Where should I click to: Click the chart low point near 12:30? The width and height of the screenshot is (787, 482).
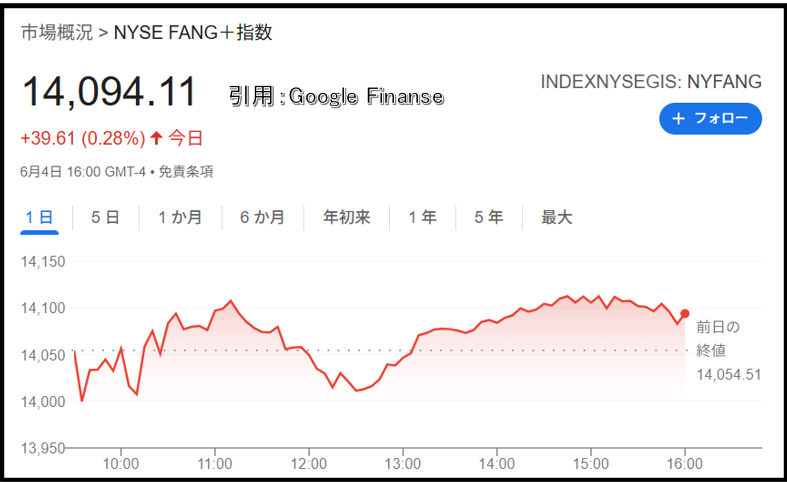tap(357, 390)
